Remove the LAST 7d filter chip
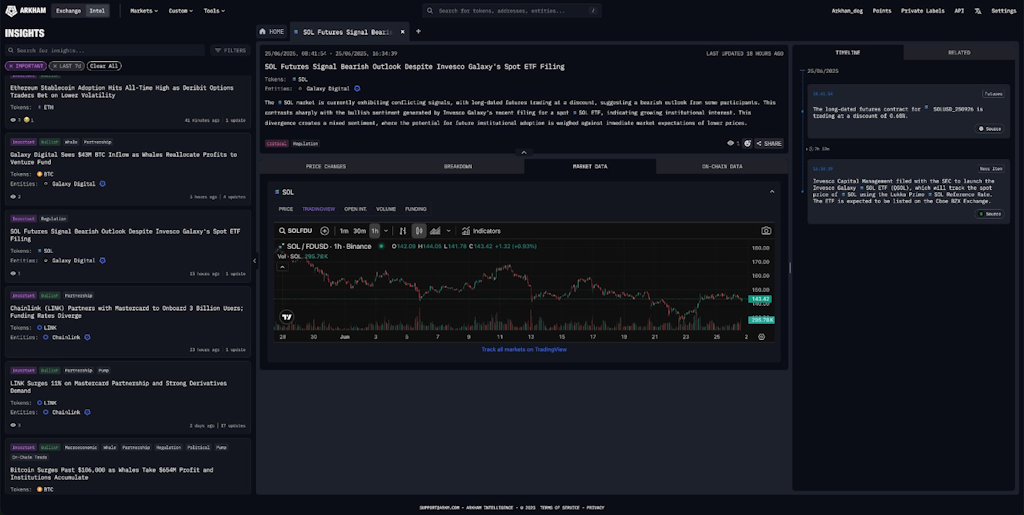 coord(55,66)
